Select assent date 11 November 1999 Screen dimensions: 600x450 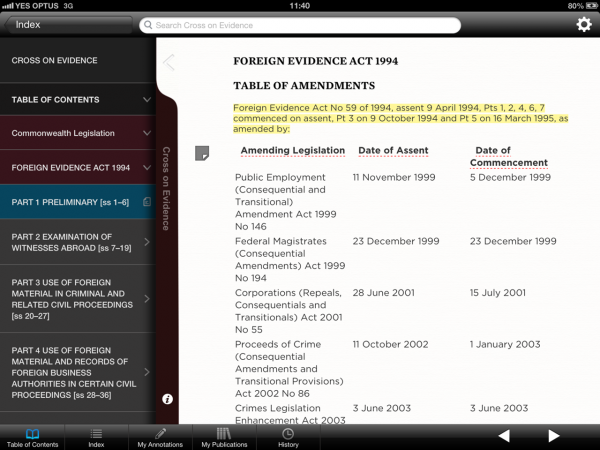(x=394, y=177)
